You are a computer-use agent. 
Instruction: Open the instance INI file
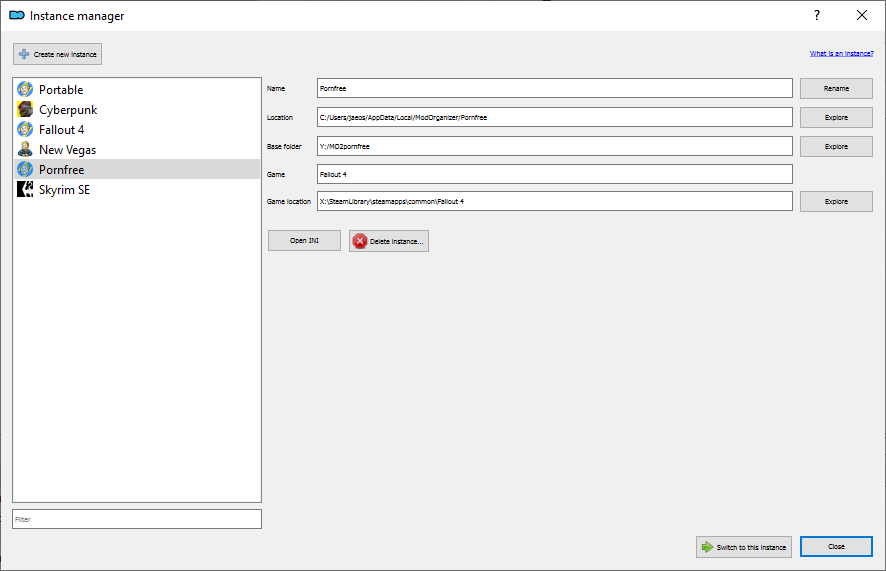[x=304, y=241]
